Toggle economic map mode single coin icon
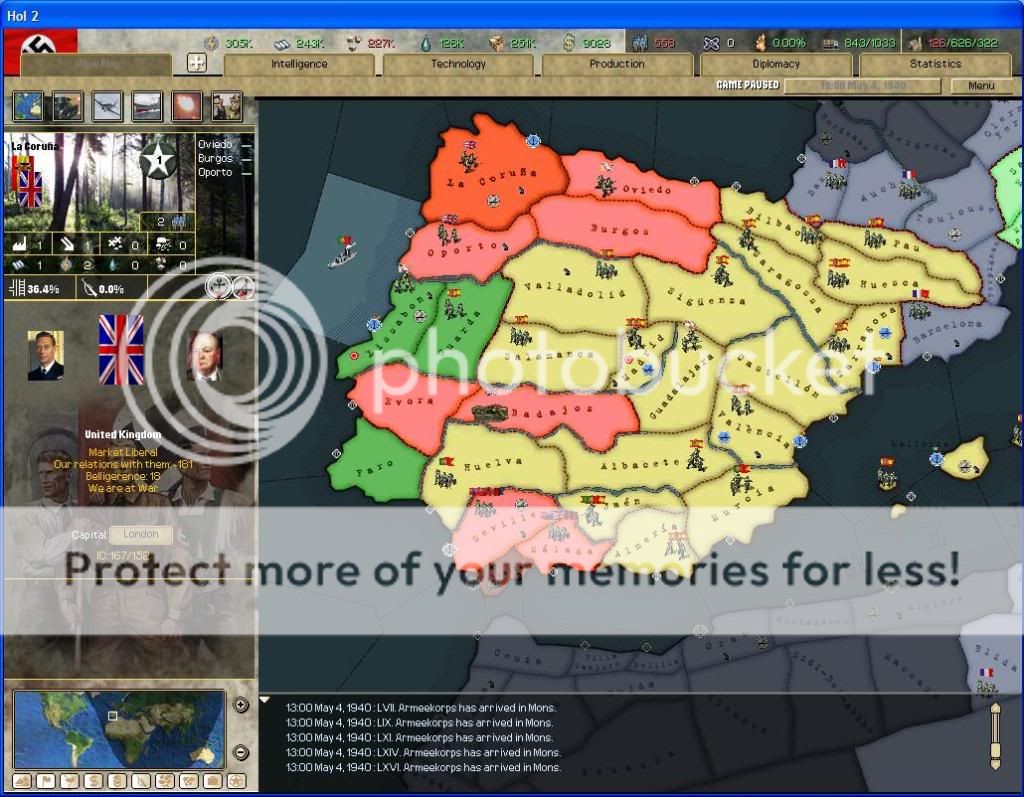 pos(93,781)
